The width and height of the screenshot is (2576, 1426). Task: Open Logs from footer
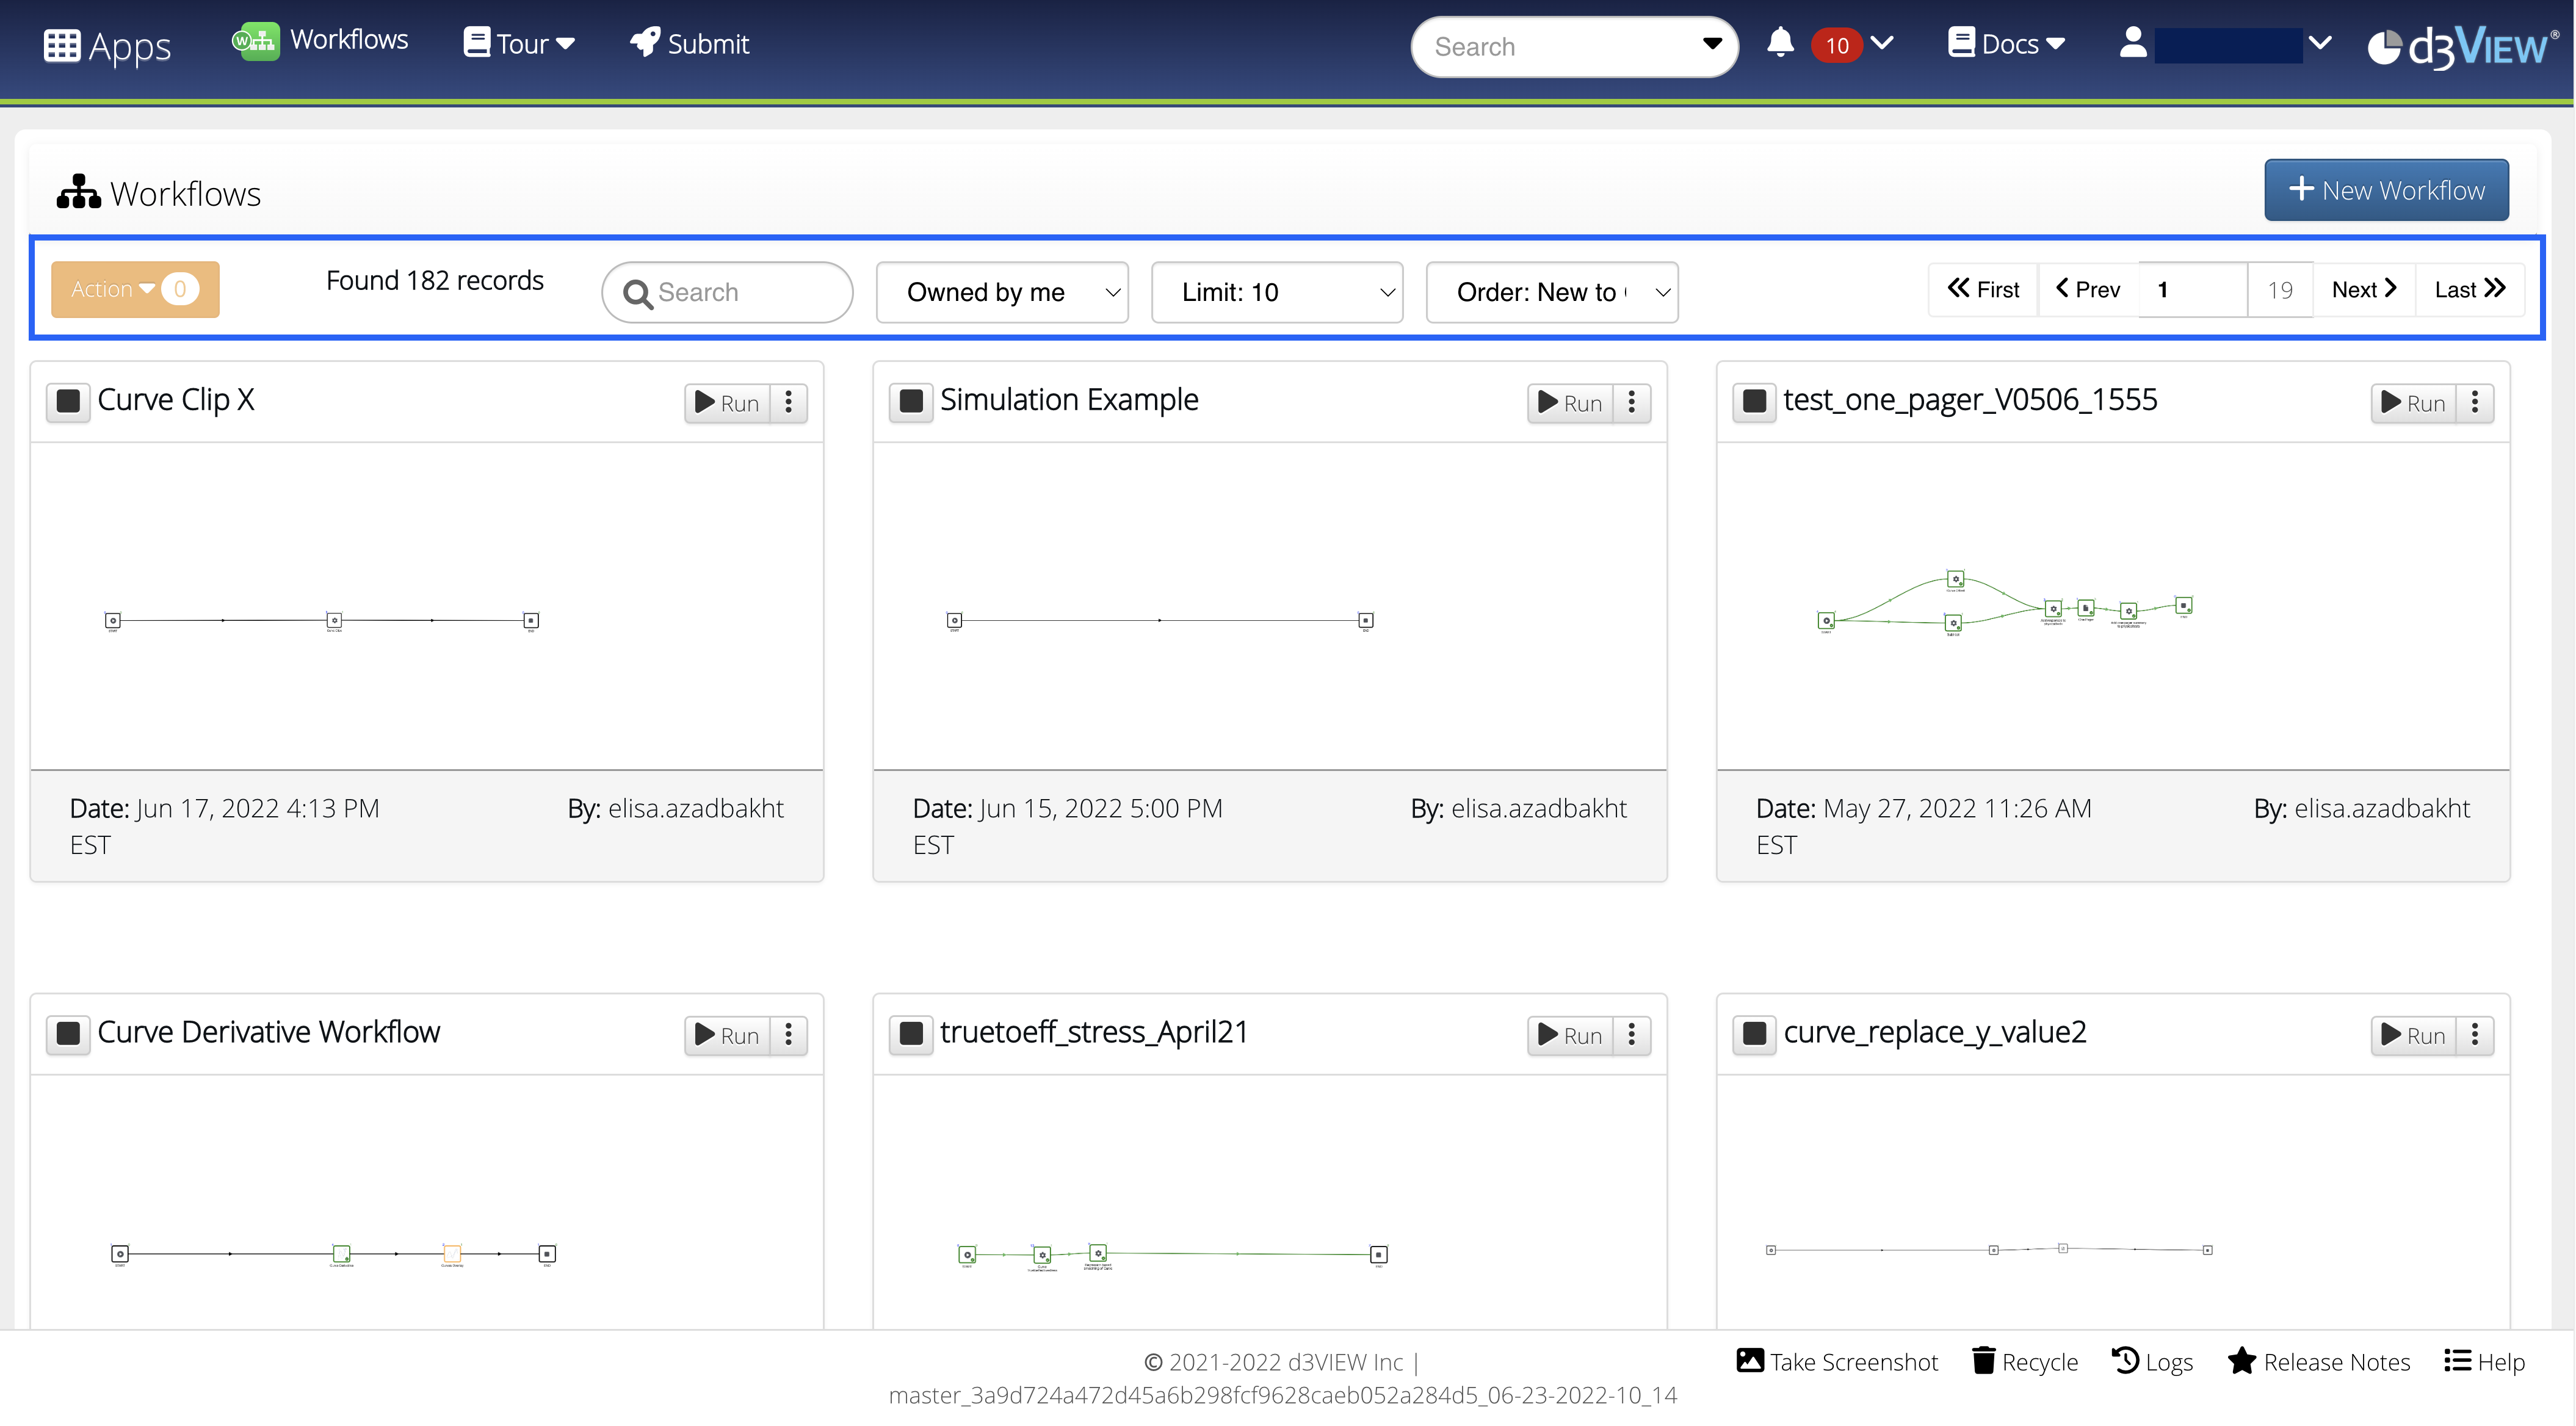pyautogui.click(x=2152, y=1362)
